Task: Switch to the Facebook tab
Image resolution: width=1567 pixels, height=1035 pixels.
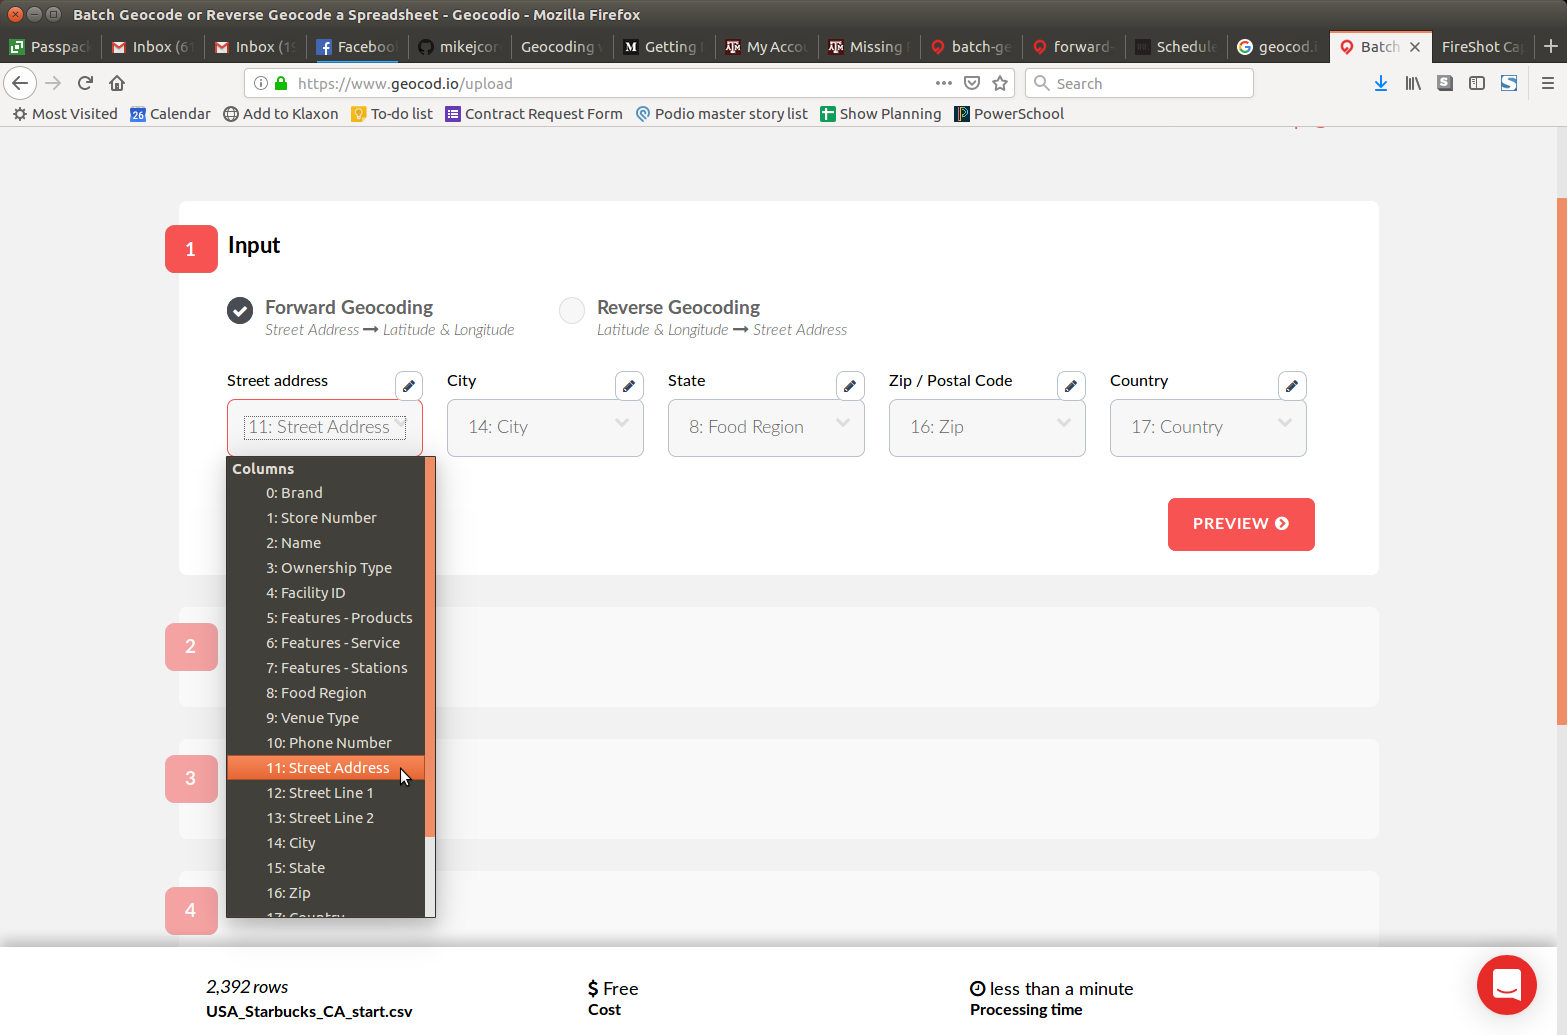Action: [357, 47]
